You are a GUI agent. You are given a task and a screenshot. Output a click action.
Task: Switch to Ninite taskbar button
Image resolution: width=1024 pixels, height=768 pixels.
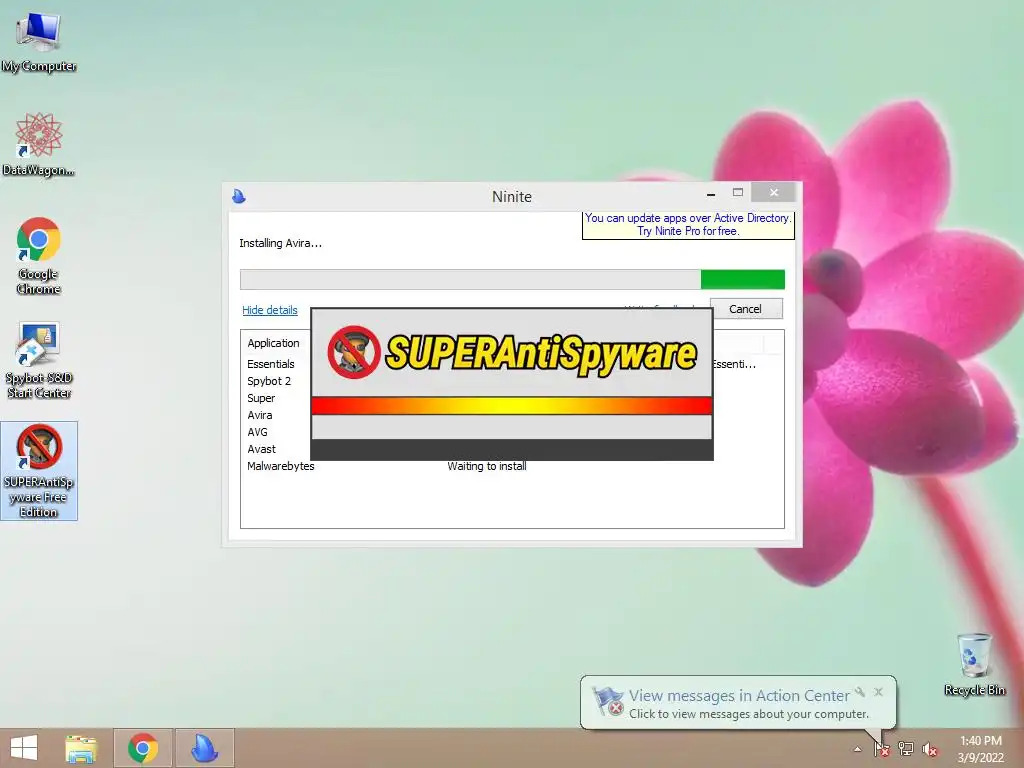point(204,748)
